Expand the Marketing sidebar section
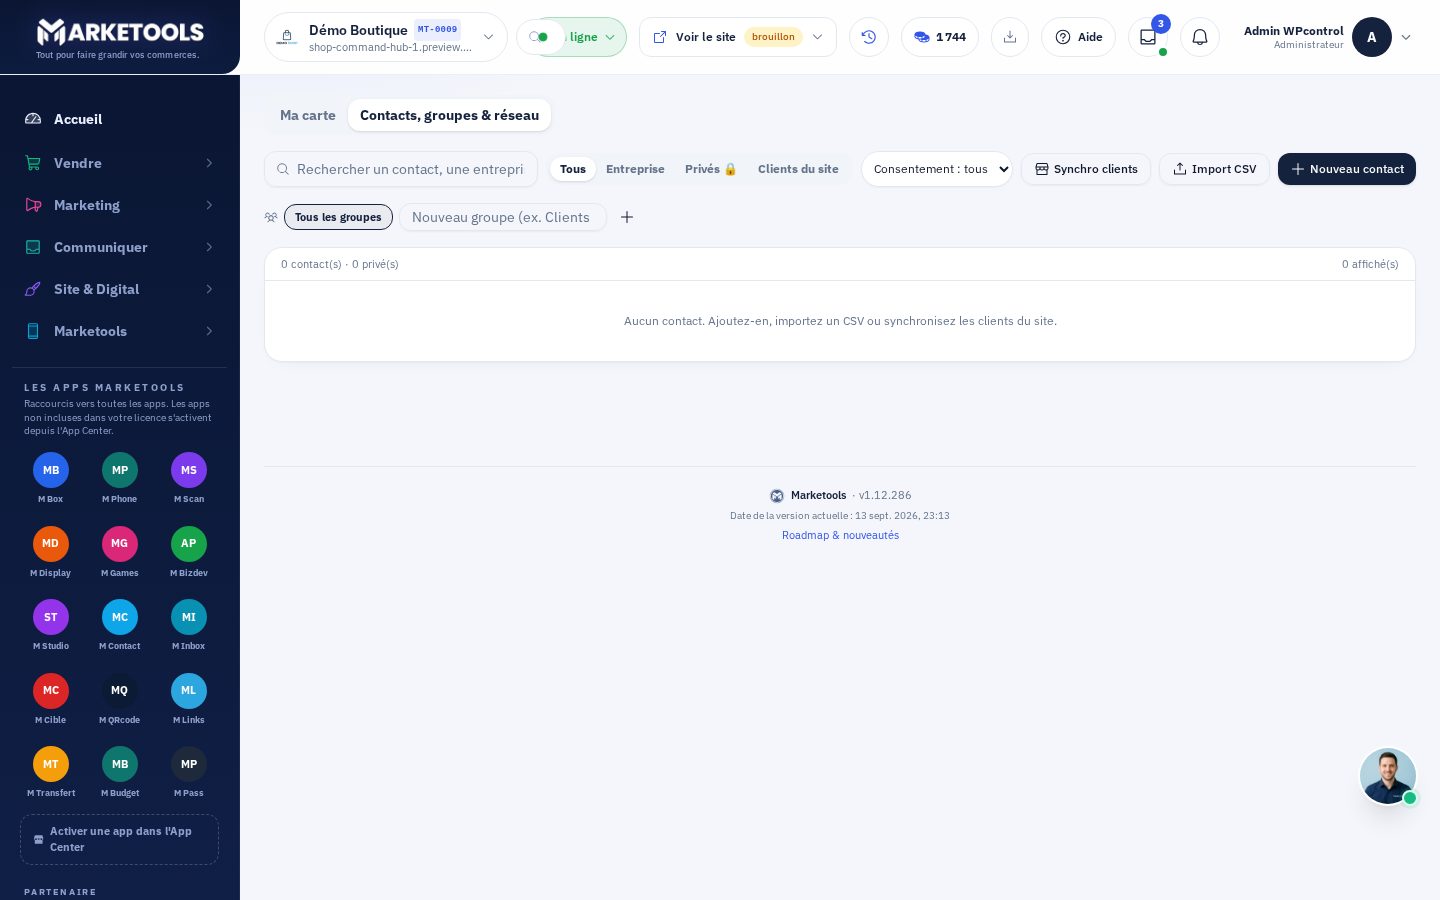Viewport: 1440px width, 900px height. tap(120, 205)
